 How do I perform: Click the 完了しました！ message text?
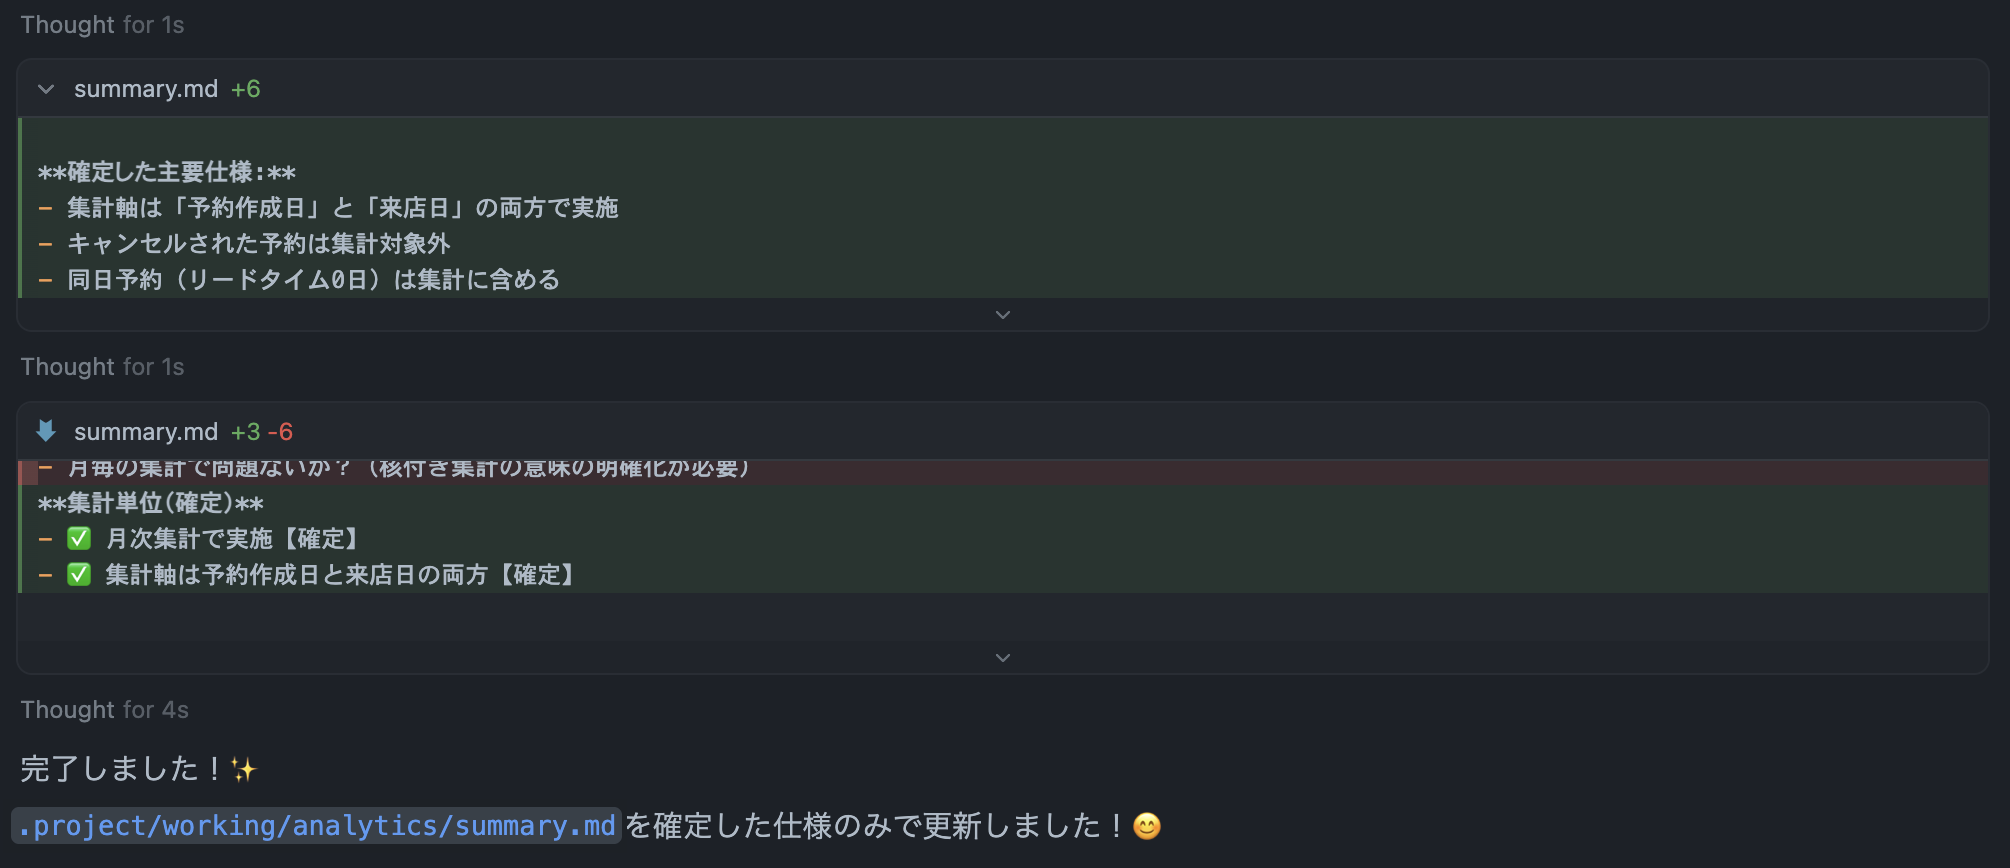(x=120, y=769)
